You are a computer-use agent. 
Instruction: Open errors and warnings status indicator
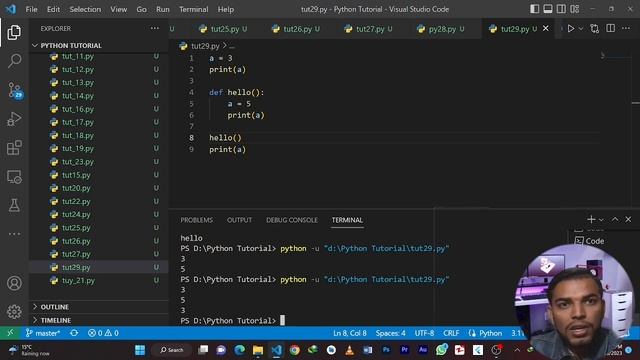[x=103, y=333]
